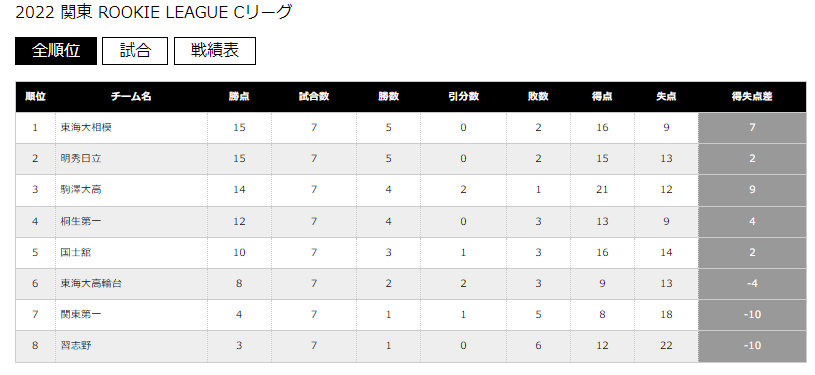Image resolution: width=815 pixels, height=375 pixels.
Task: Click the 失点 column header
Action: pos(666,97)
